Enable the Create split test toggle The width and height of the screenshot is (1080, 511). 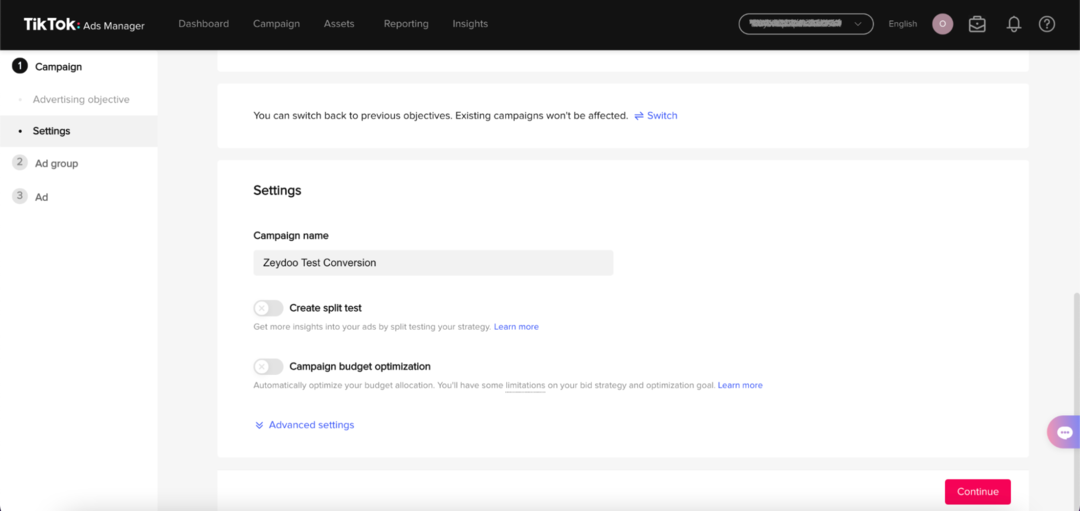268,308
